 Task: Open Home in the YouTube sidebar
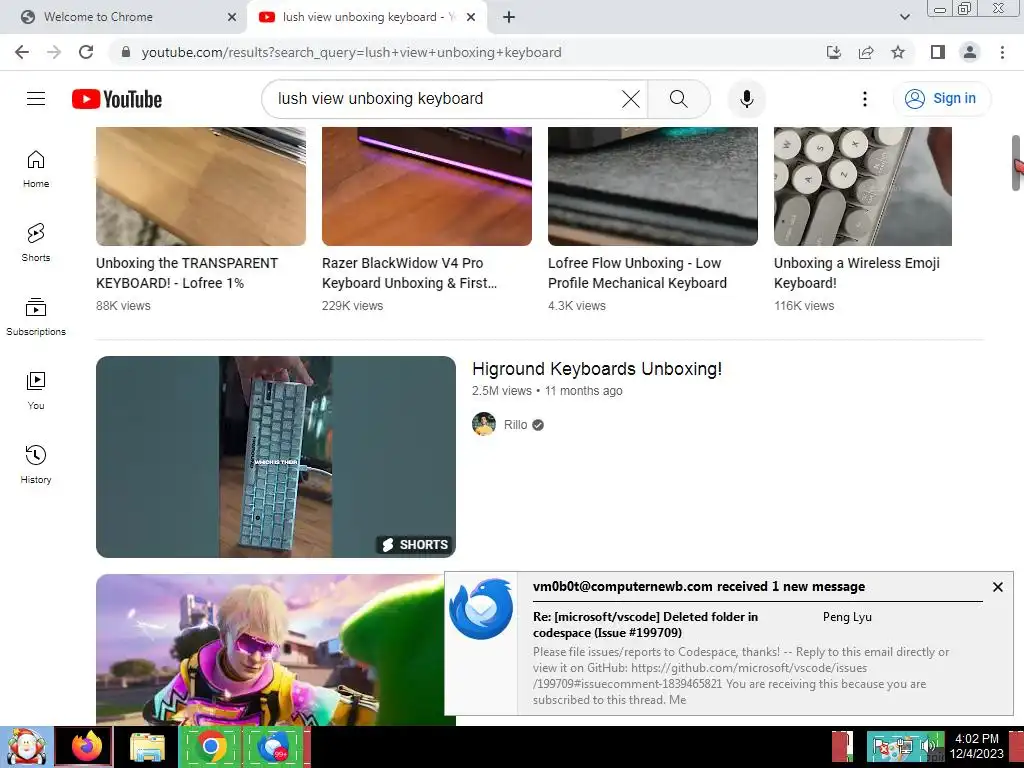[x=36, y=169]
